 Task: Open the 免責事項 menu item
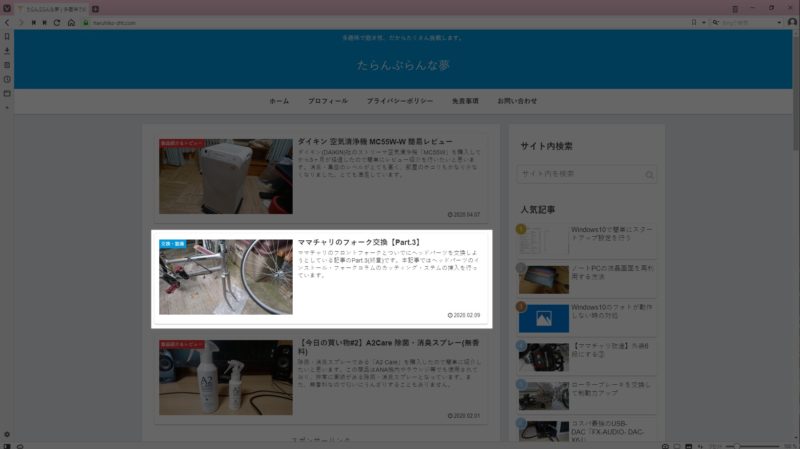465,101
